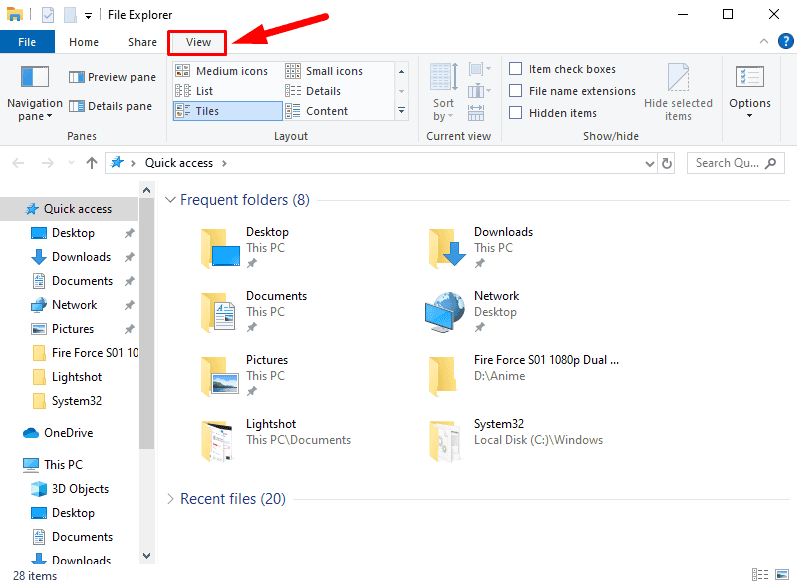
Task: Go up one folder level
Action: click(x=91, y=163)
